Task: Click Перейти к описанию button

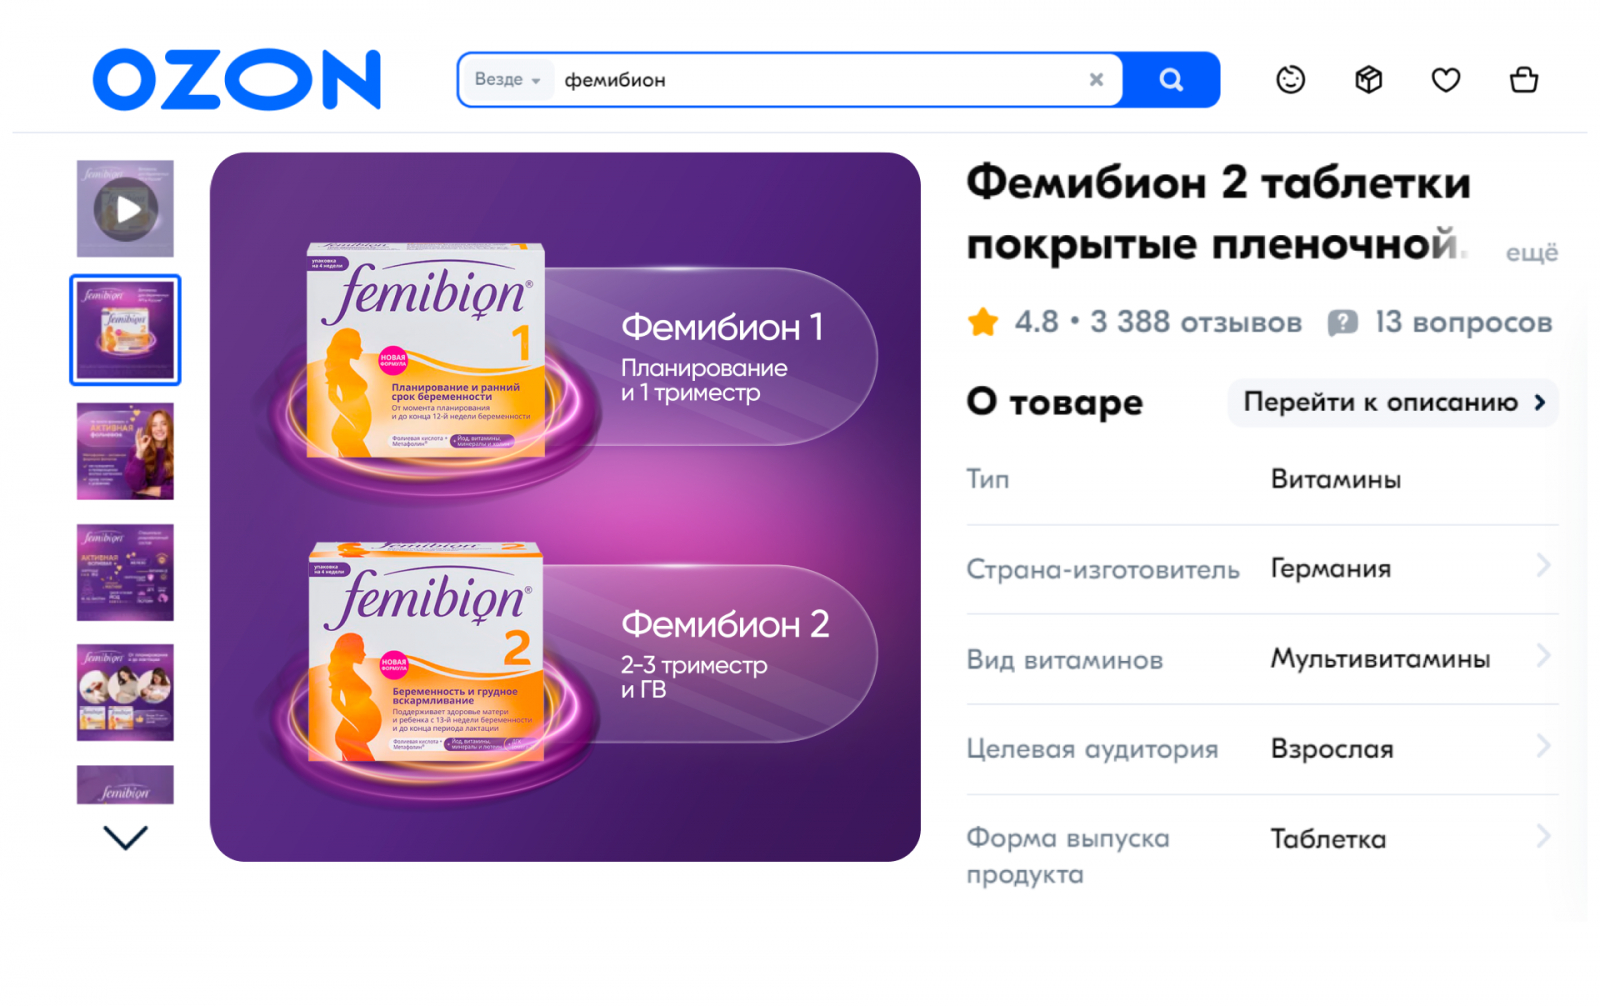Action: (1393, 402)
